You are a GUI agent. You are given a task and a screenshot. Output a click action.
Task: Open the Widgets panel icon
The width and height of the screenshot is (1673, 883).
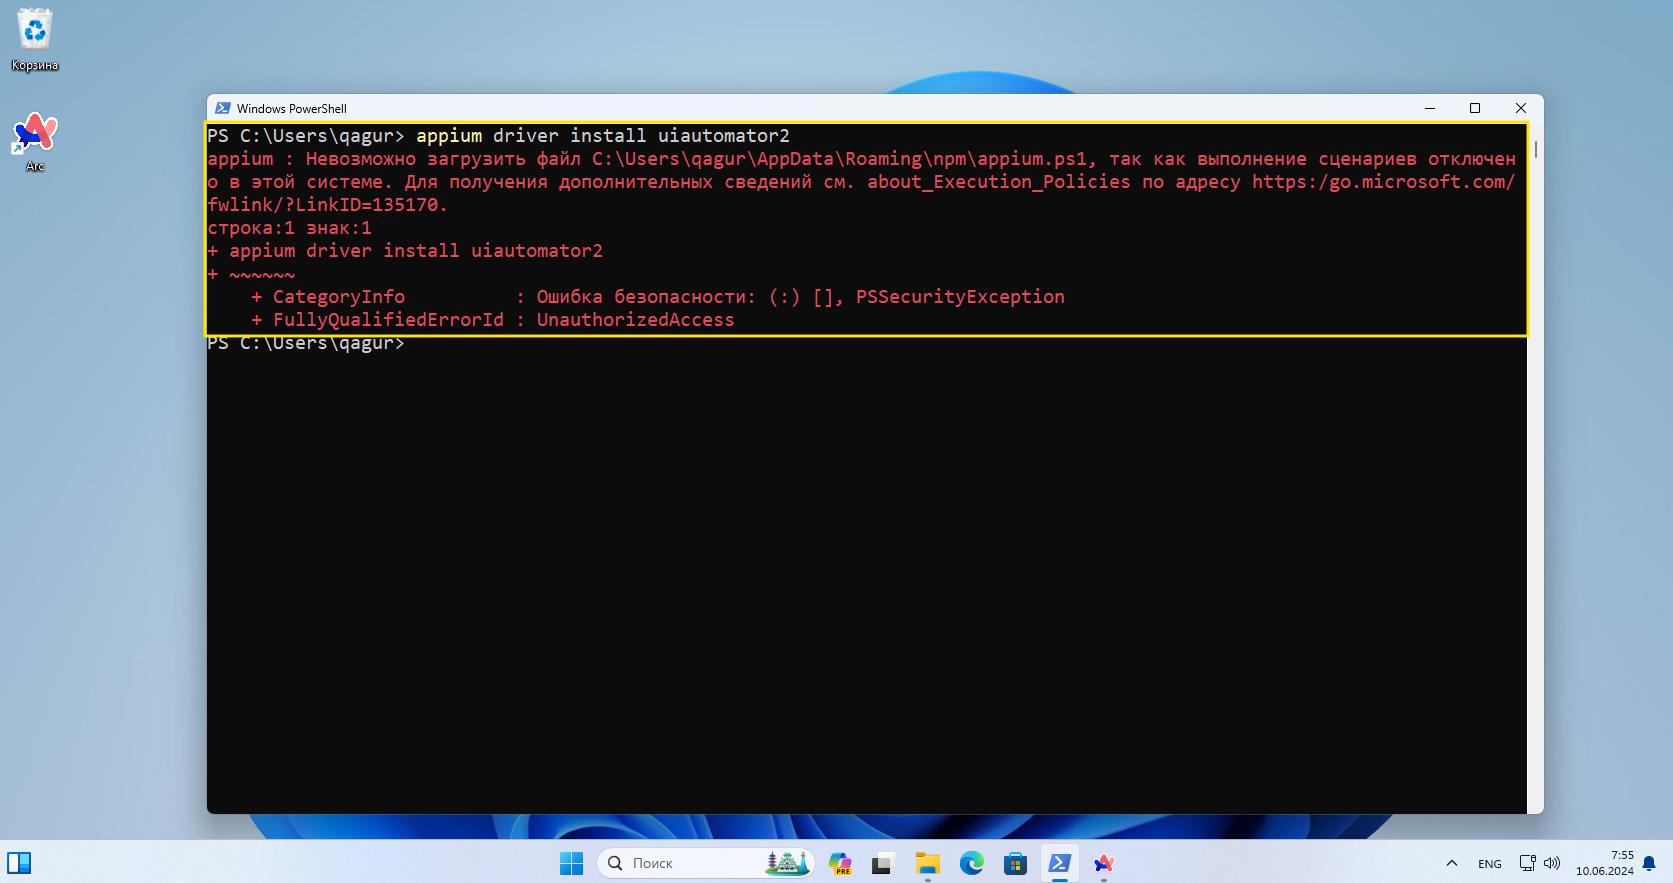(19, 863)
